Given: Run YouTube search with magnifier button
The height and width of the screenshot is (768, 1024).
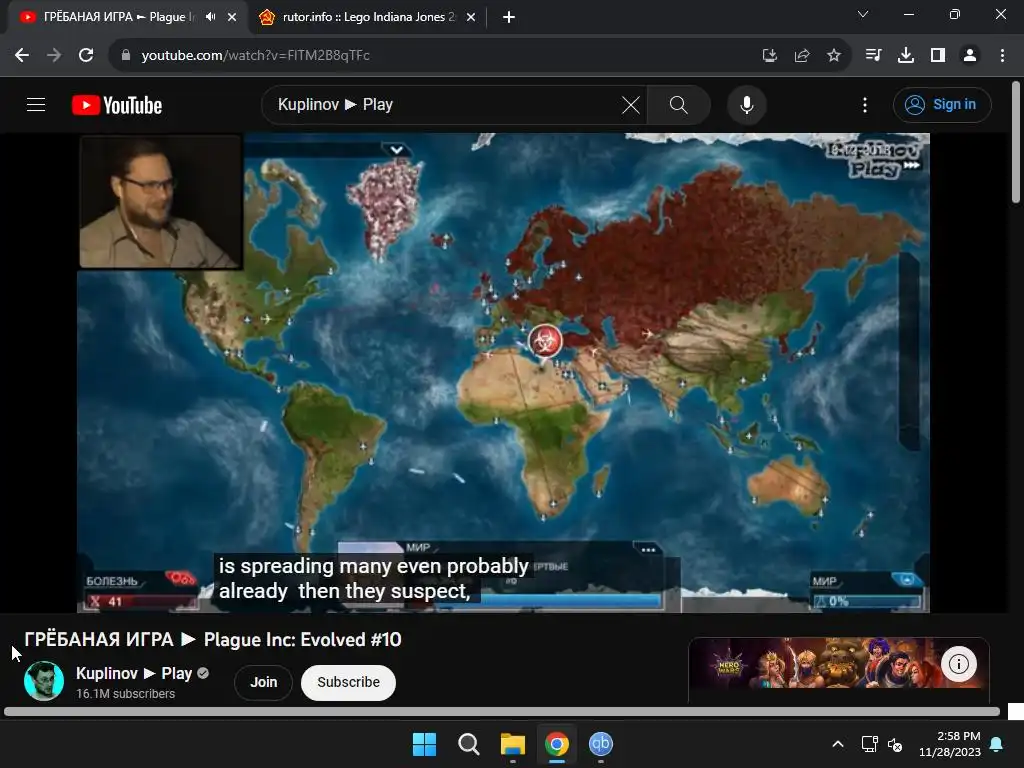Looking at the screenshot, I should click(679, 104).
